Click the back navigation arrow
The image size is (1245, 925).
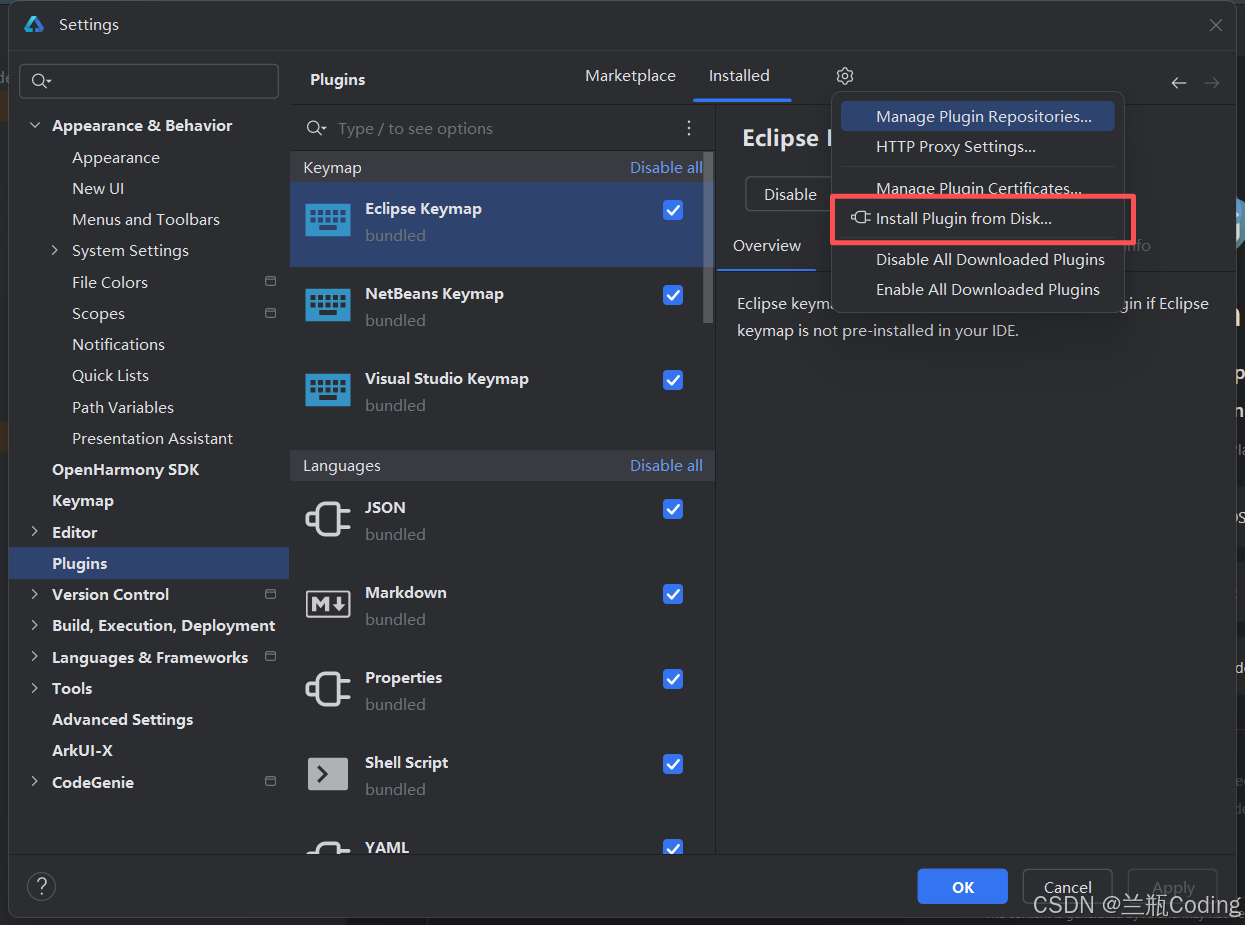pyautogui.click(x=1179, y=83)
